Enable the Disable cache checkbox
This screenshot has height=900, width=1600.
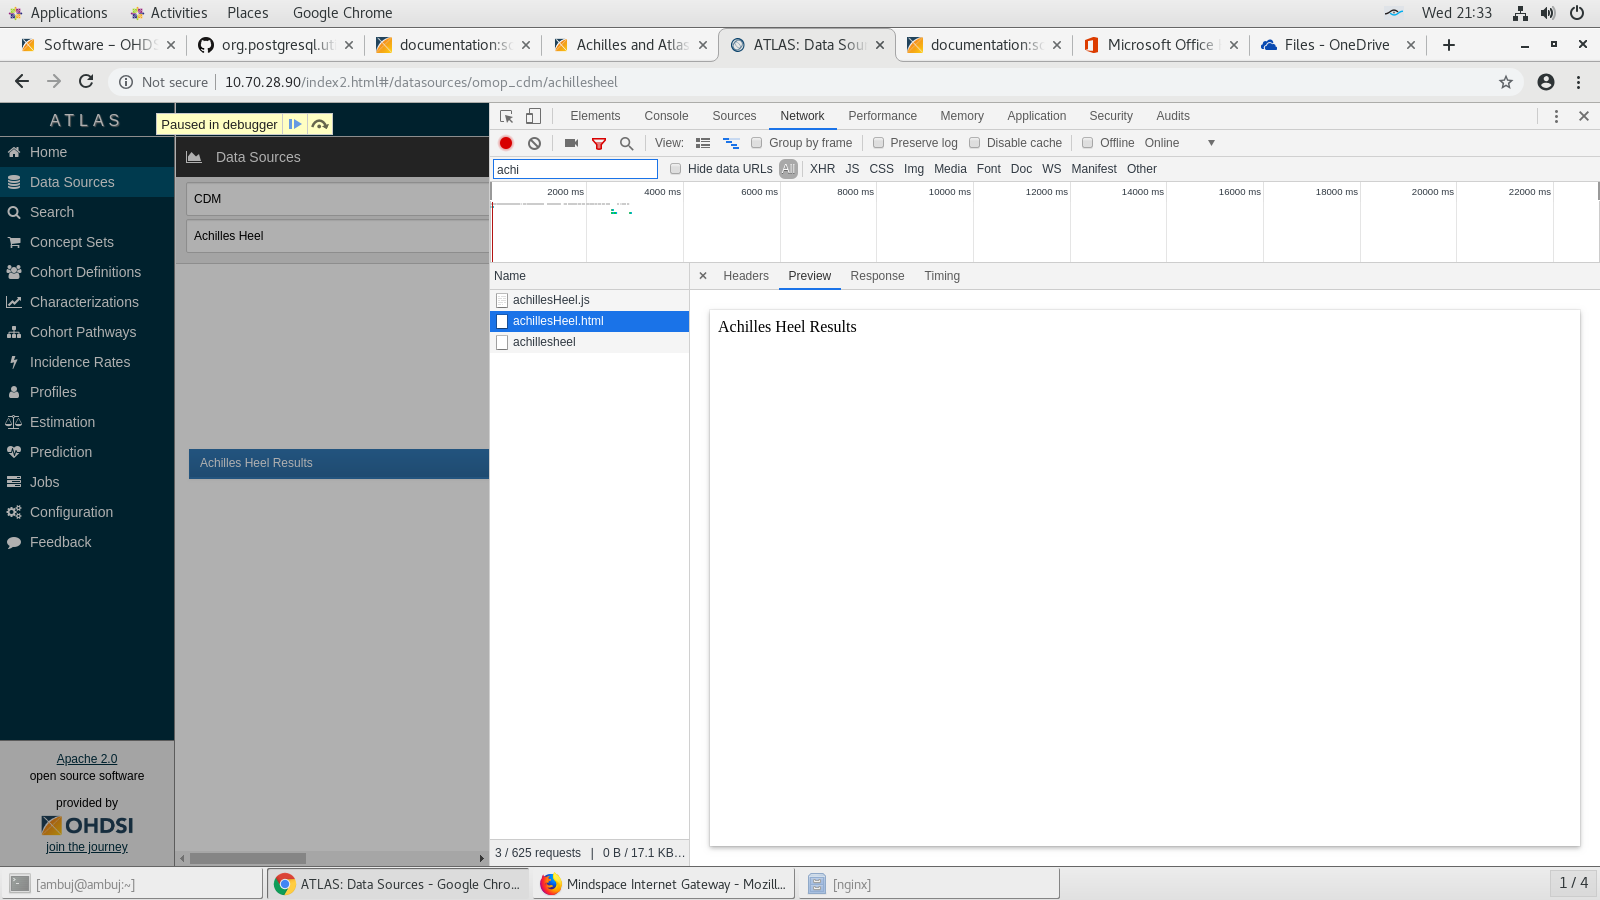pyautogui.click(x=975, y=143)
